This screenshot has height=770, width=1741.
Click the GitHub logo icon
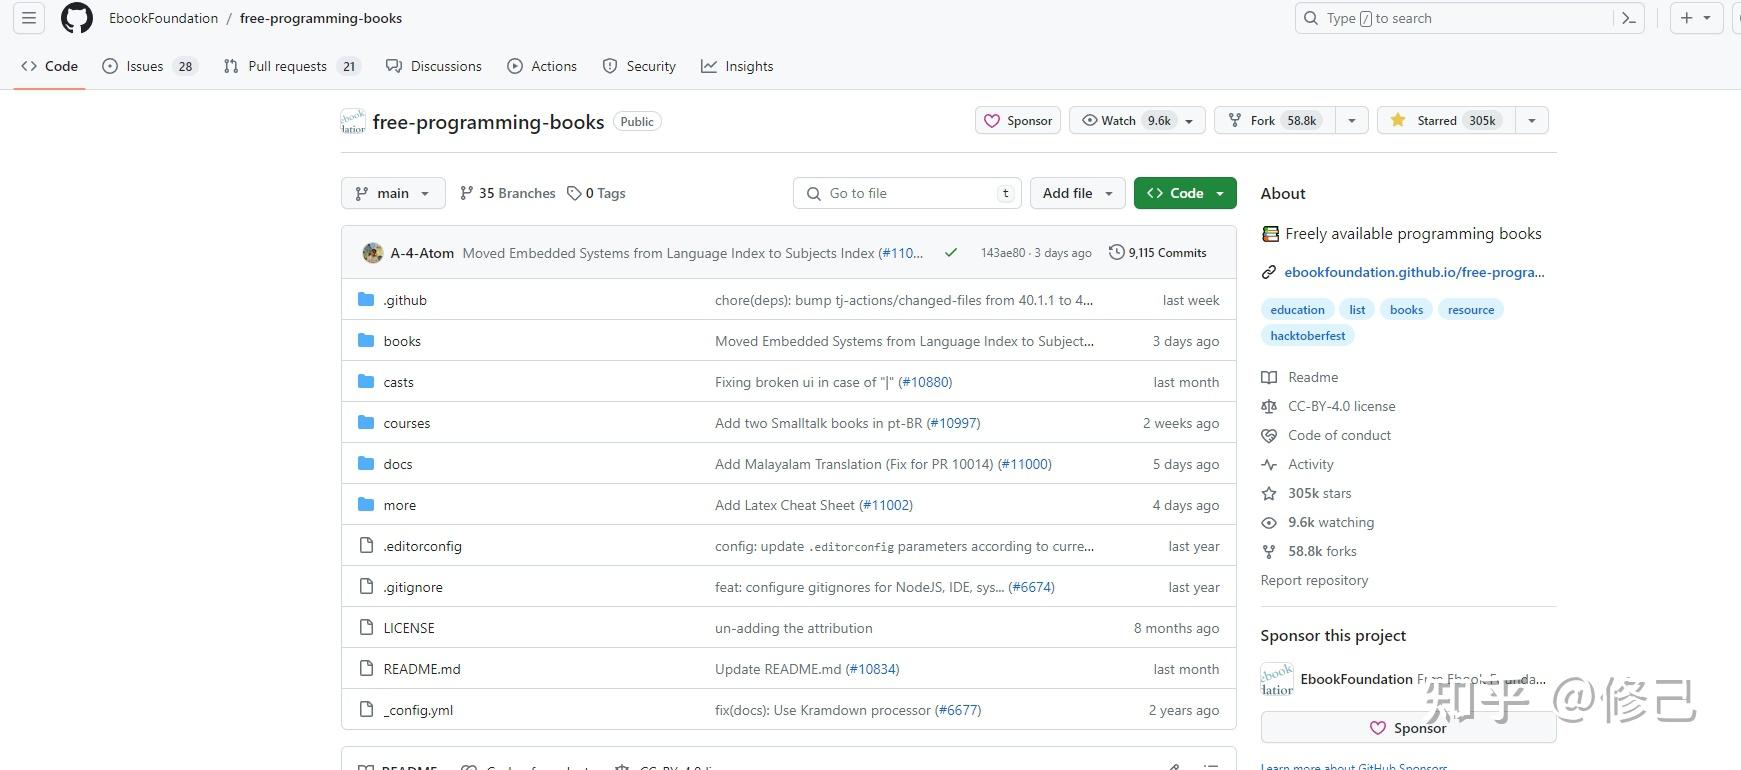pyautogui.click(x=76, y=18)
